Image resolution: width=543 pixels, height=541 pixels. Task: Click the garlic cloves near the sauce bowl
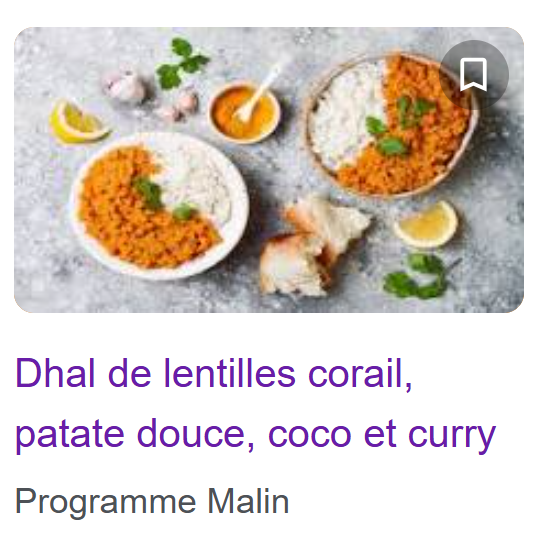[180, 106]
